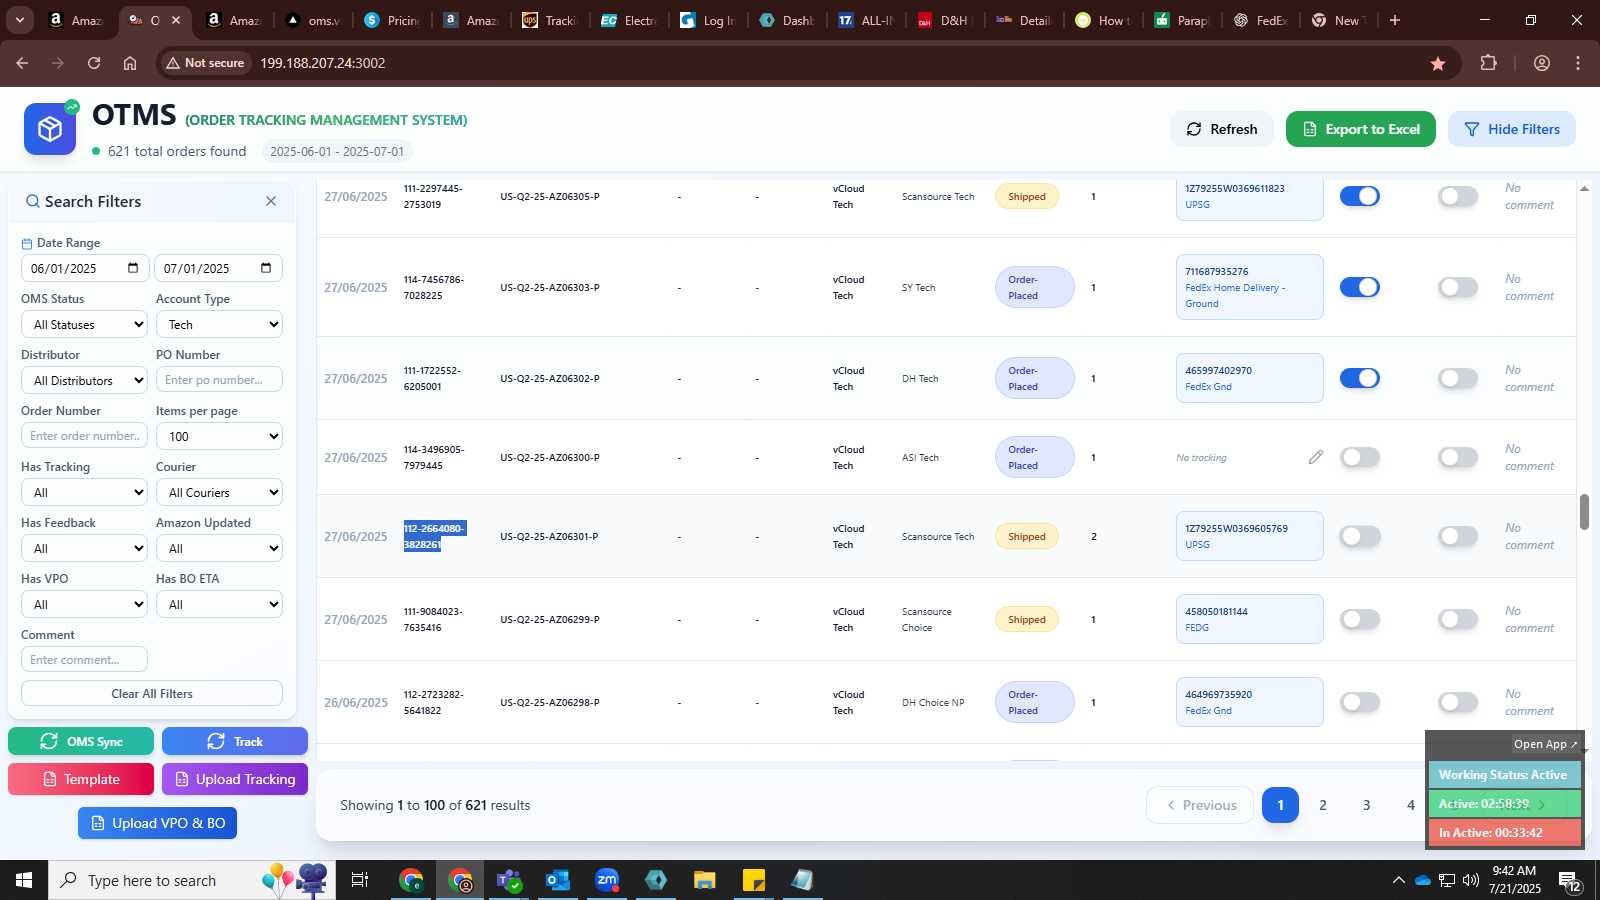Toggle first switch for US-Q2-25-AZ06303-P row

pos(1359,287)
